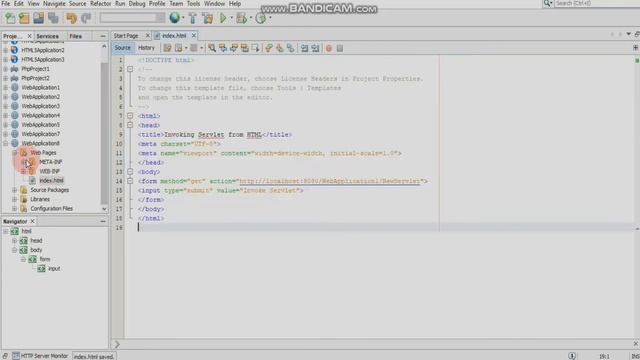The height and width of the screenshot is (360, 640).
Task: Click the Profile Project toolbar icon
Action: [x=260, y=18]
